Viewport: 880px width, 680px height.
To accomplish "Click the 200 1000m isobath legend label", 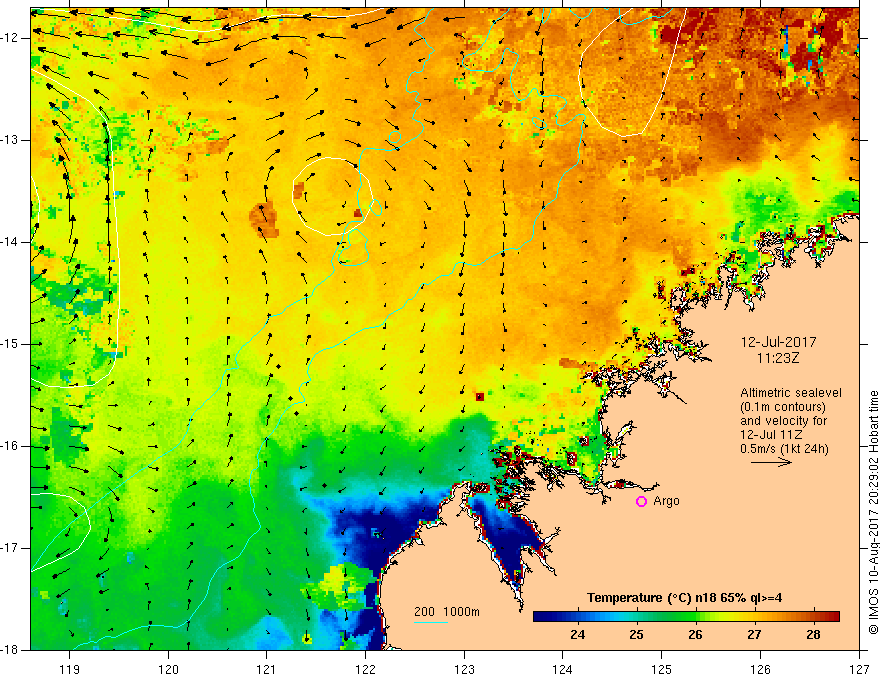I will click(447, 612).
